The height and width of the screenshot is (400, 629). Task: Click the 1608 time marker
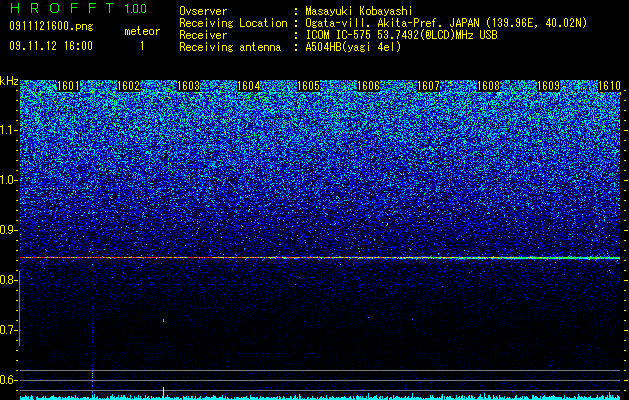489,86
